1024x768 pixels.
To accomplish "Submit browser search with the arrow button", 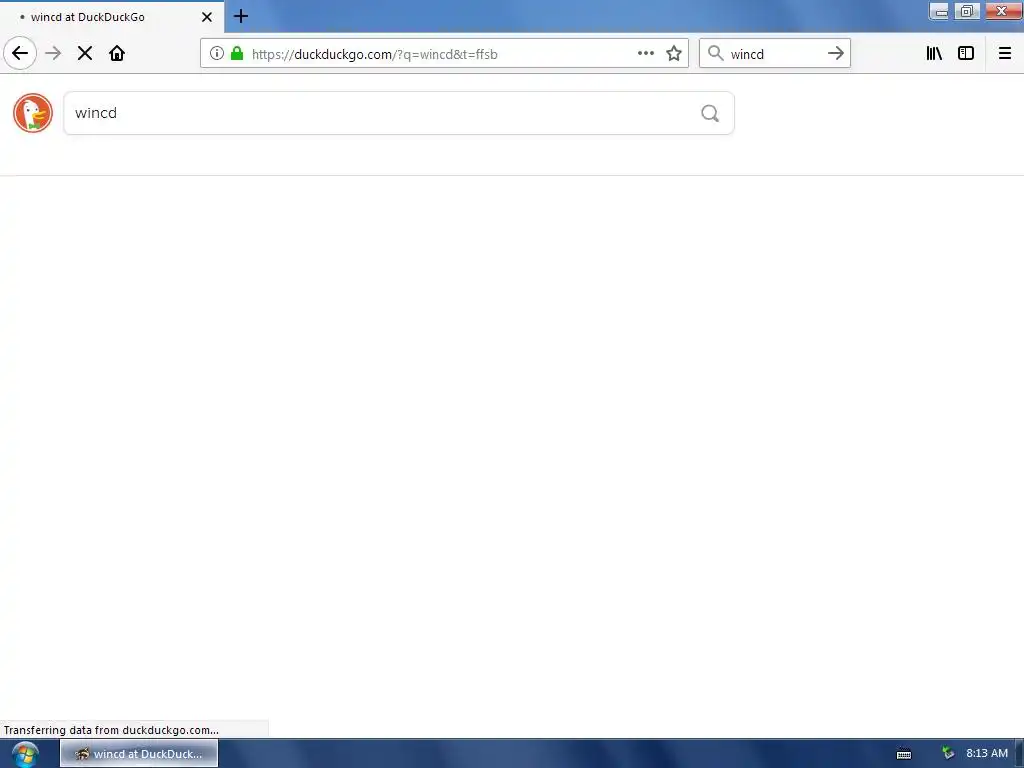I will 836,53.
